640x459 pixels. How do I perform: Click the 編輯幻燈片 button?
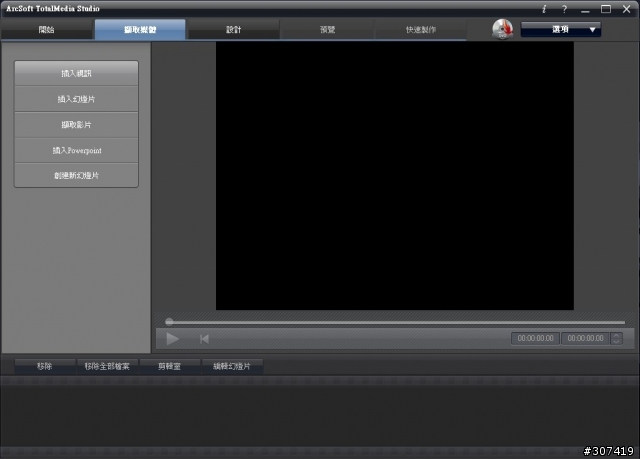click(x=232, y=366)
